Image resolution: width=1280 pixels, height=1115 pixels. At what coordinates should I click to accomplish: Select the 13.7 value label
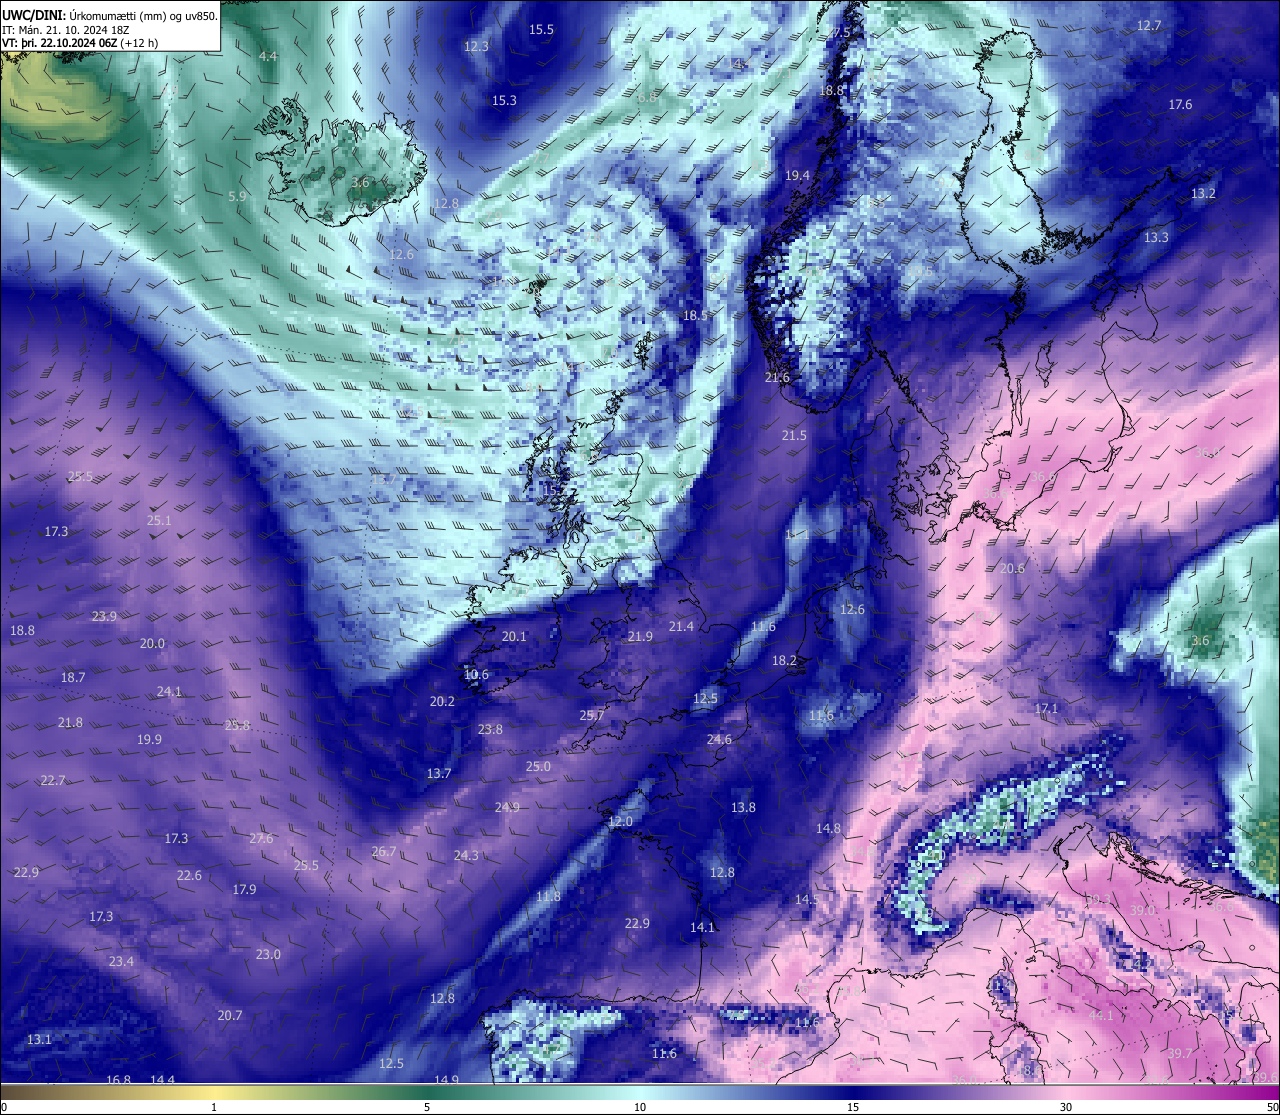[439, 773]
